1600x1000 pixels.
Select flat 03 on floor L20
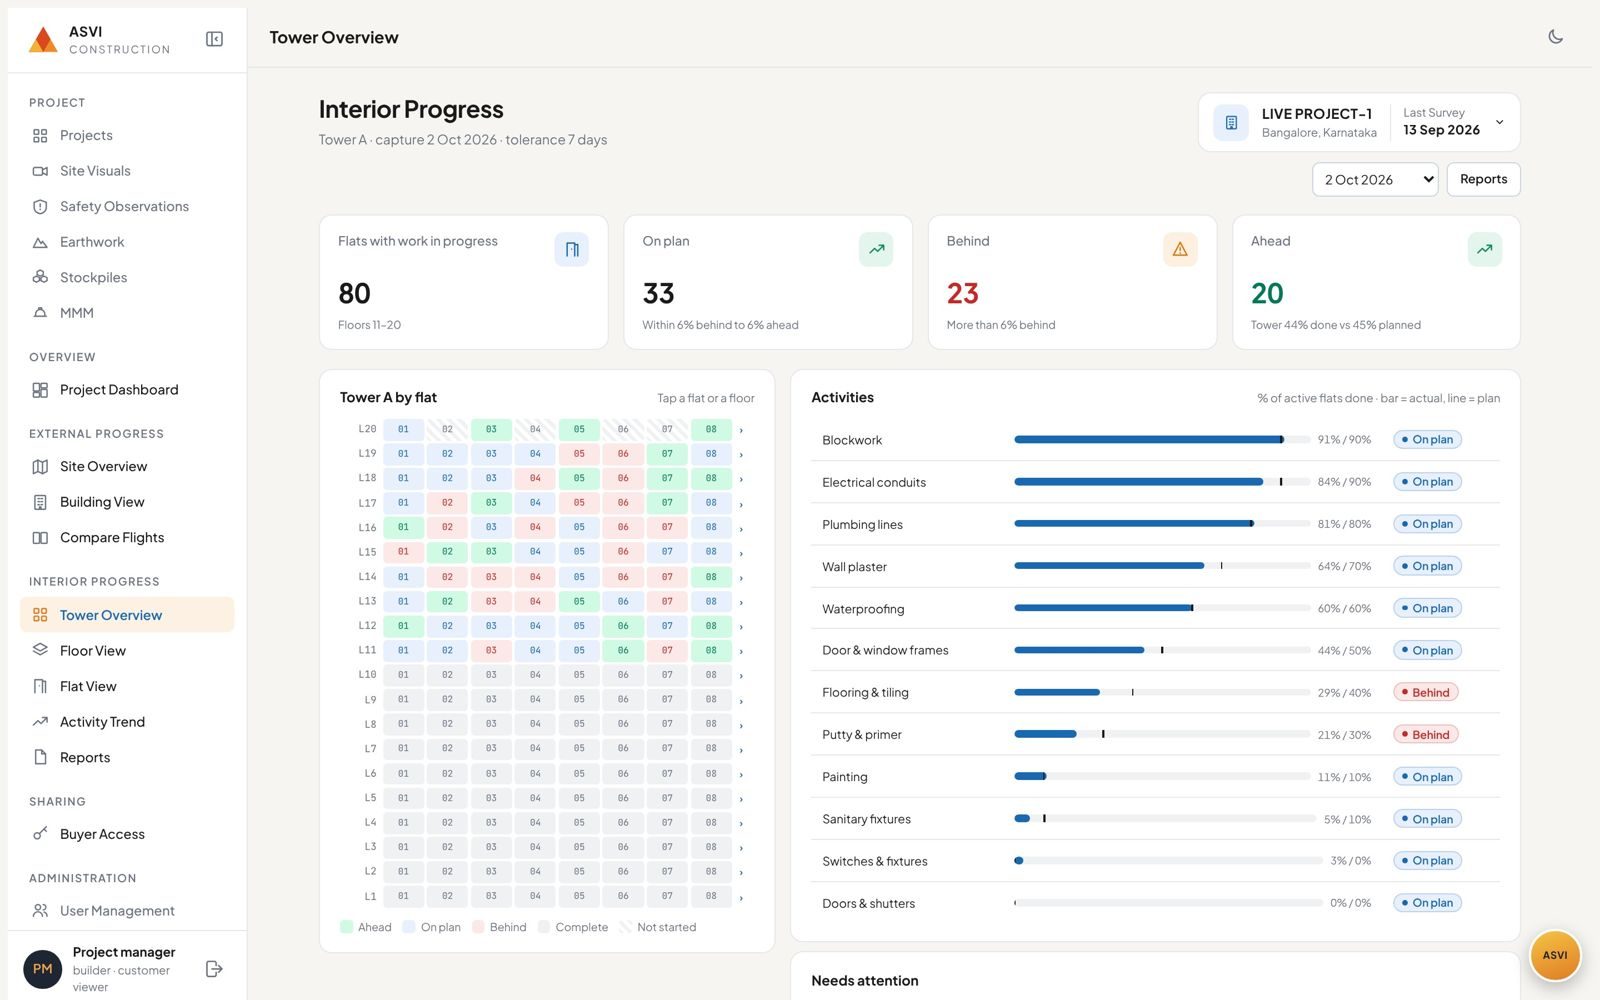(491, 429)
